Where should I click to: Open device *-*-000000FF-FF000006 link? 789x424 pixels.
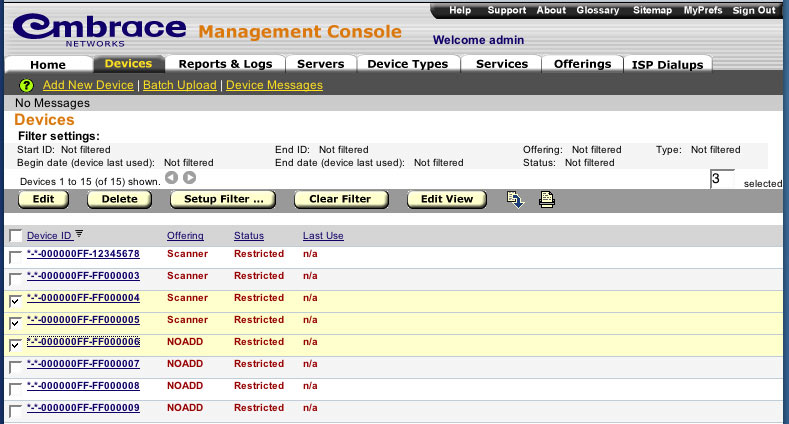click(83, 342)
